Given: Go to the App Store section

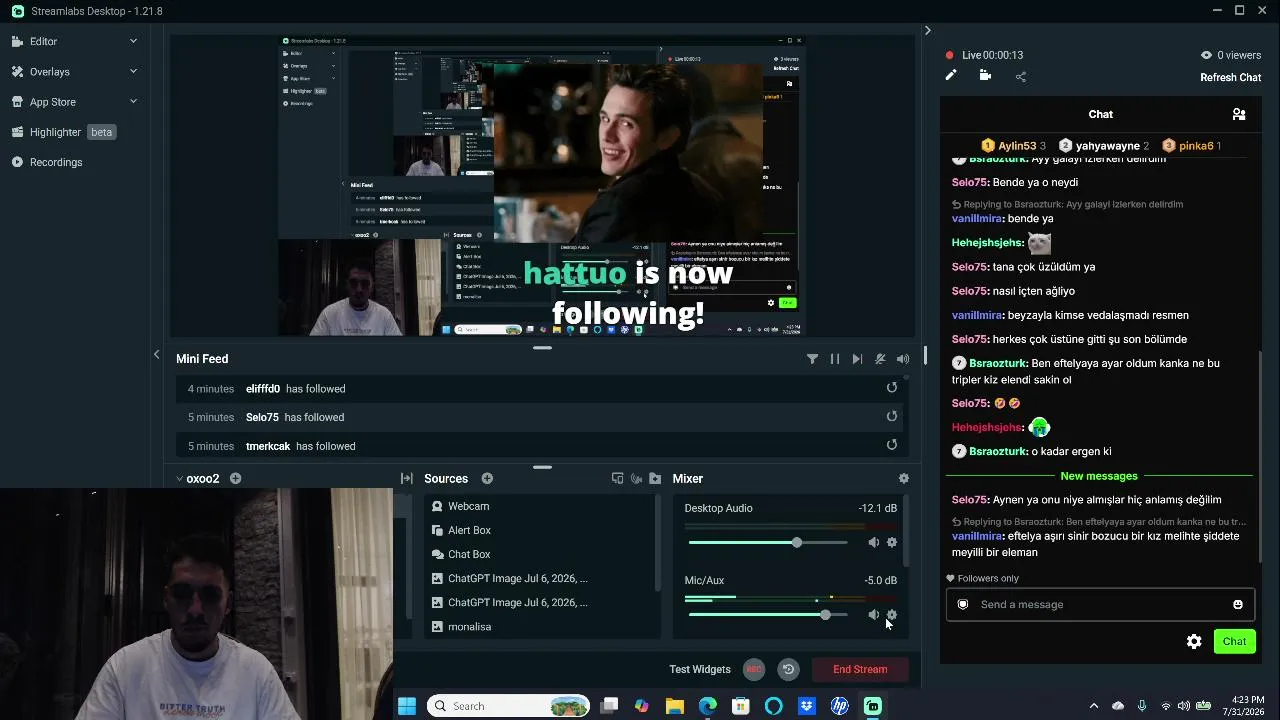Looking at the screenshot, I should click(x=52, y=102).
